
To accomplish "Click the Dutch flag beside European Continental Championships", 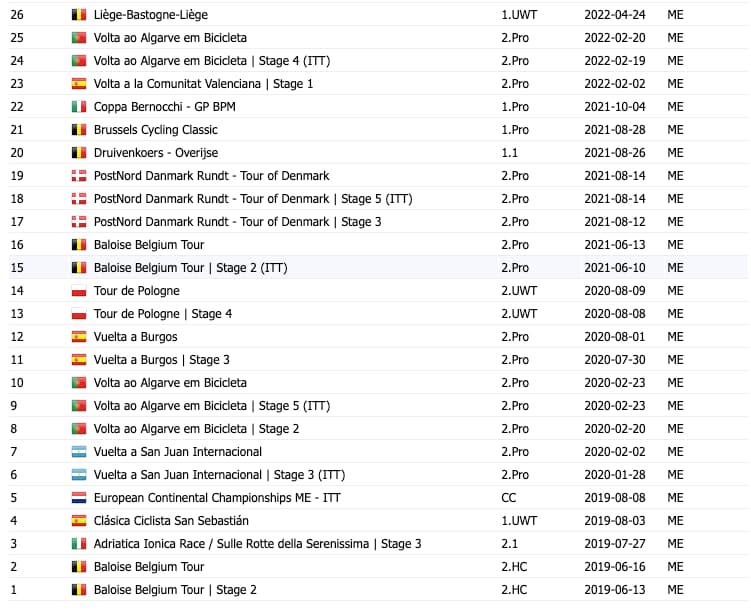I will click(x=79, y=498).
